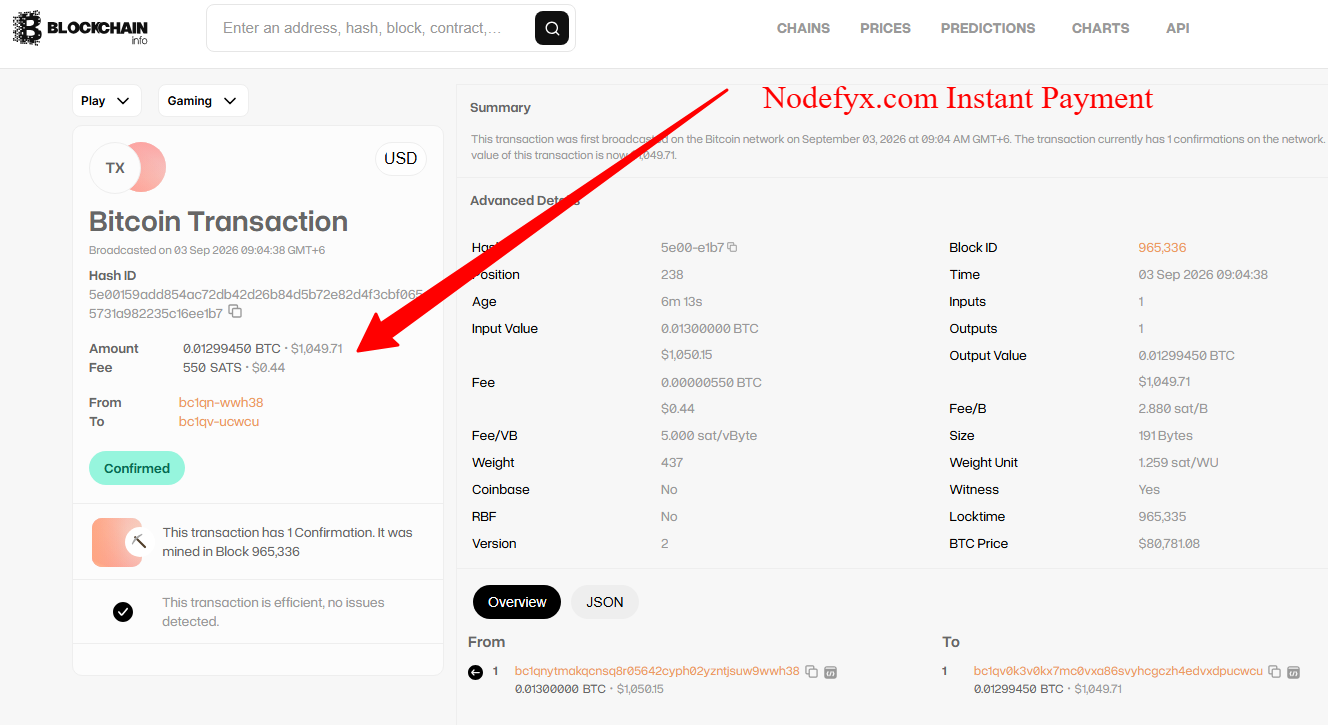Select the Fee/VB value 5.000 sat/vByte
This screenshot has width=1328, height=725.
pos(709,435)
